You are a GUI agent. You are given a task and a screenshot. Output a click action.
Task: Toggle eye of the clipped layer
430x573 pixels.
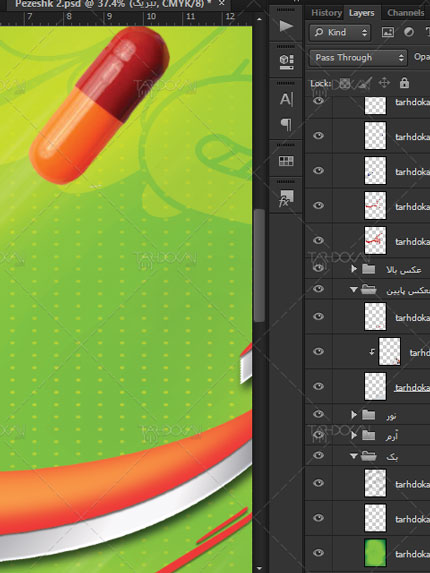click(319, 352)
